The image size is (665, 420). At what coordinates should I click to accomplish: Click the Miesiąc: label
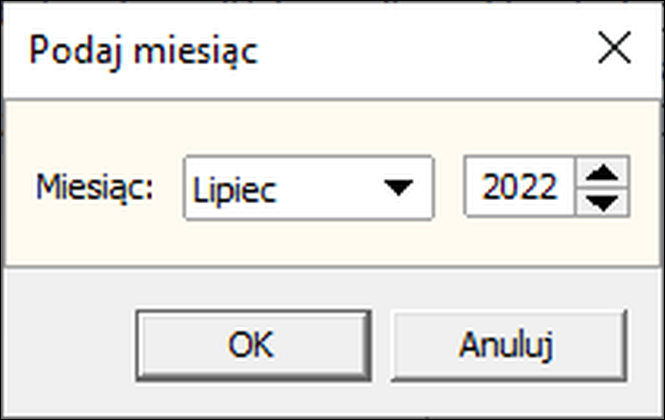[x=95, y=187]
